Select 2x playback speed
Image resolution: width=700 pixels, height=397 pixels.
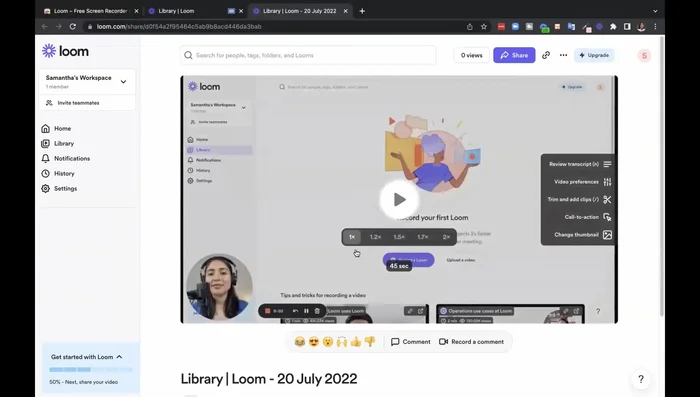point(446,237)
